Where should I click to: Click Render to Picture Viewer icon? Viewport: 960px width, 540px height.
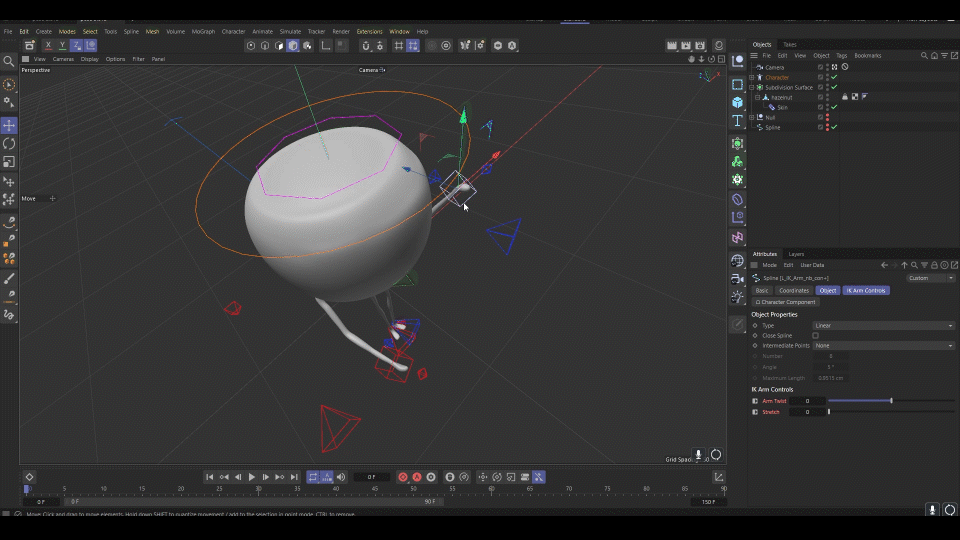point(686,45)
